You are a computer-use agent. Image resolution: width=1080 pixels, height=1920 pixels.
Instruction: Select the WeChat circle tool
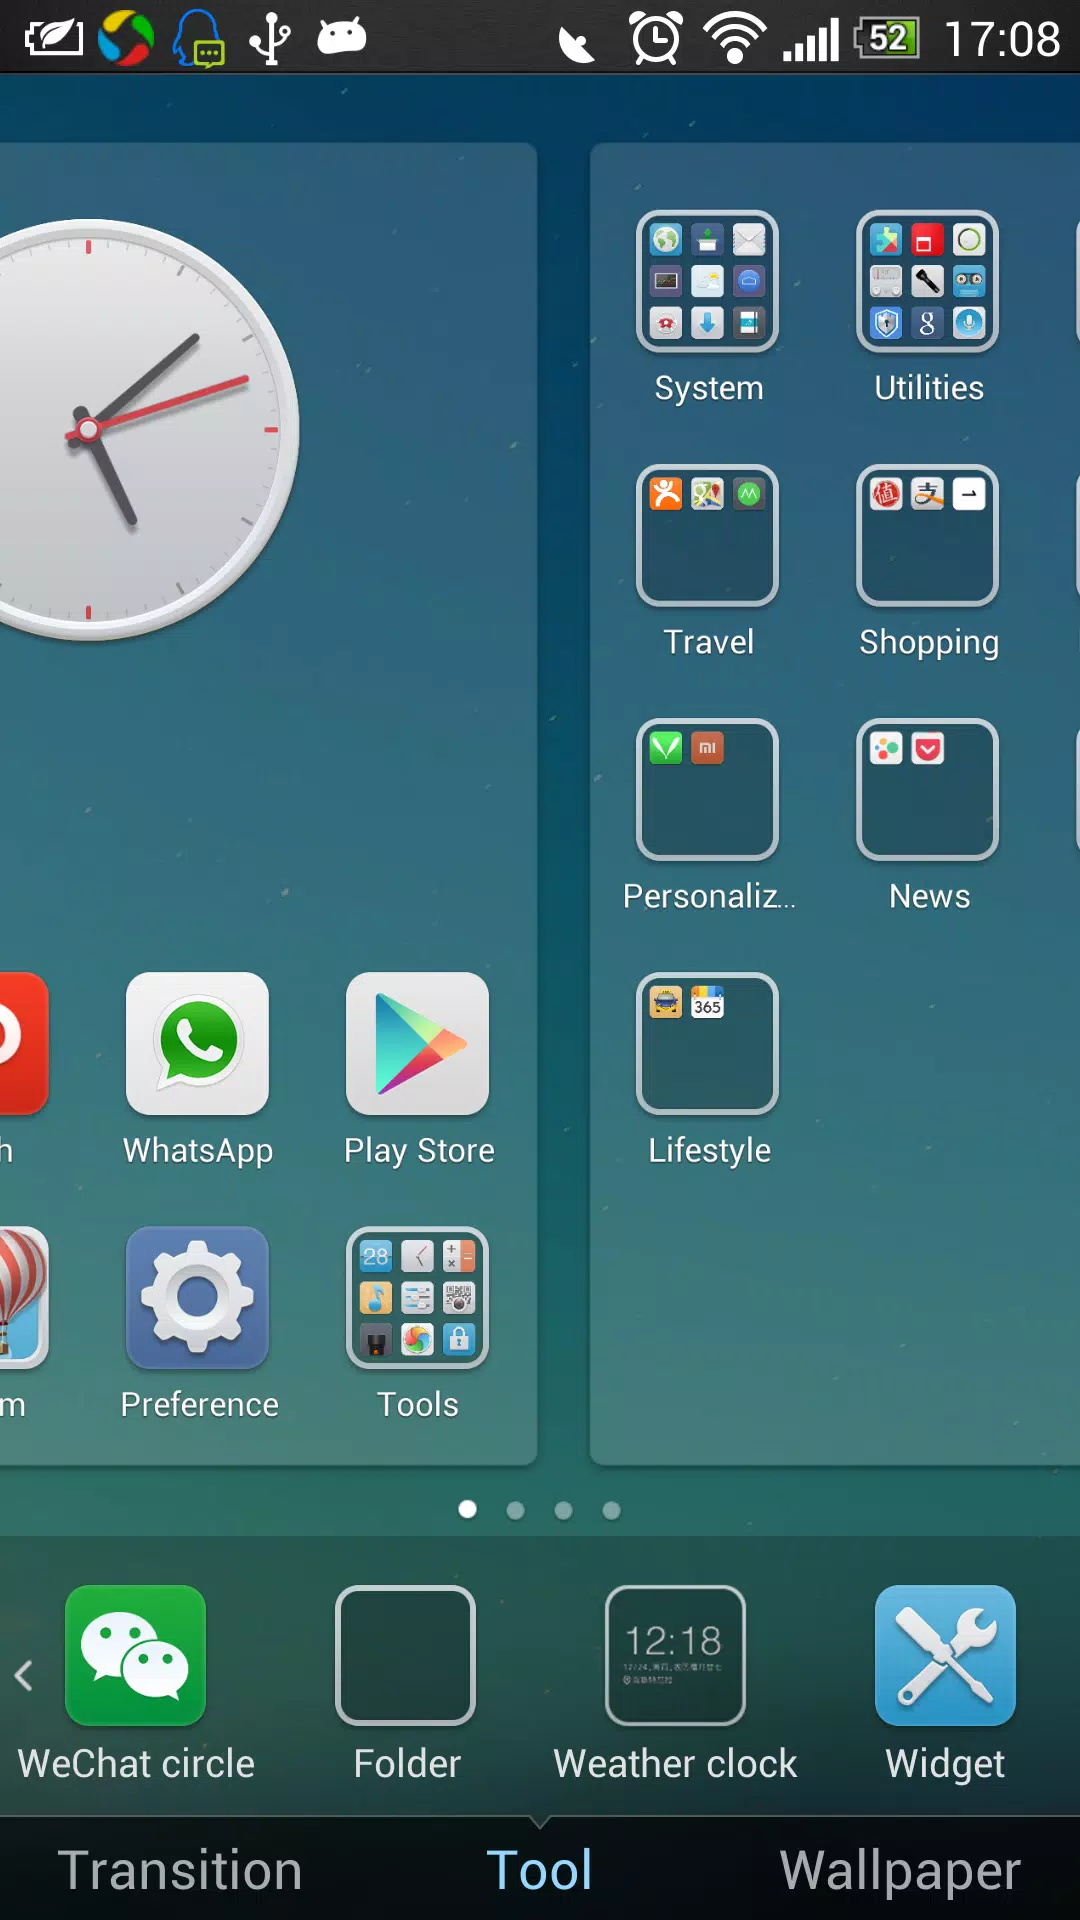[x=135, y=1655]
